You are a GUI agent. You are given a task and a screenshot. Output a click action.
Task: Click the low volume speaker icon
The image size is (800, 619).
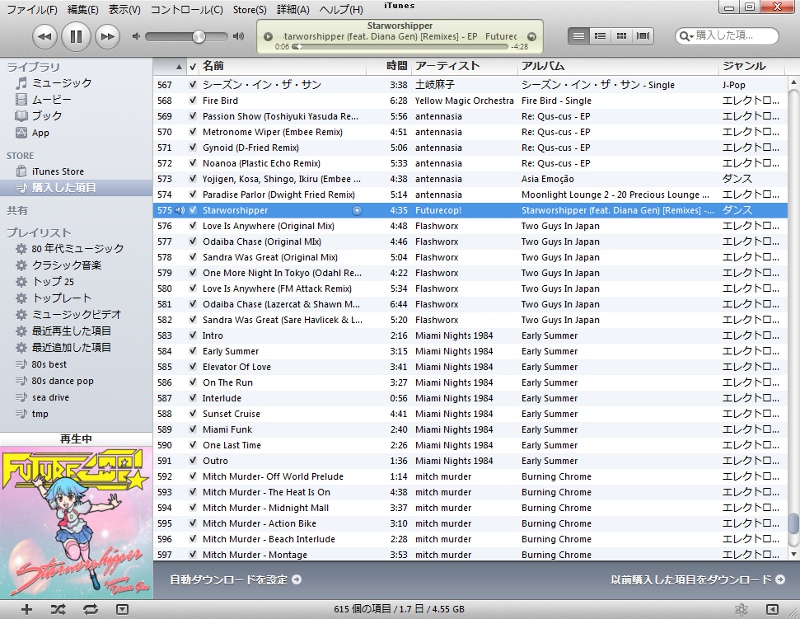(136, 37)
